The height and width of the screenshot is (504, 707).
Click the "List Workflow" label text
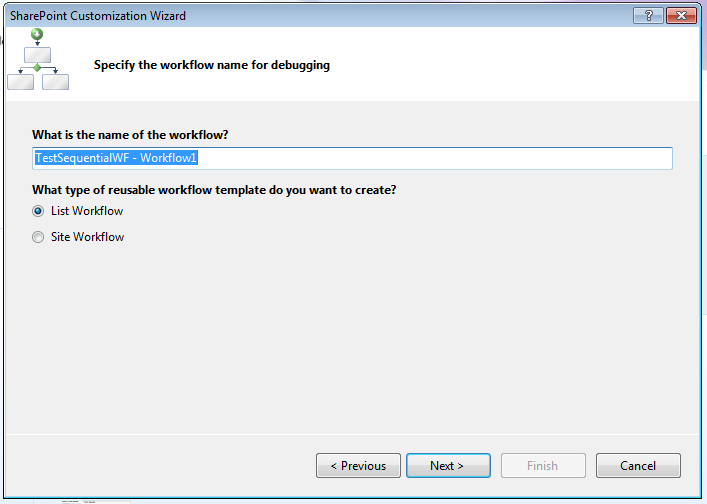(87, 211)
